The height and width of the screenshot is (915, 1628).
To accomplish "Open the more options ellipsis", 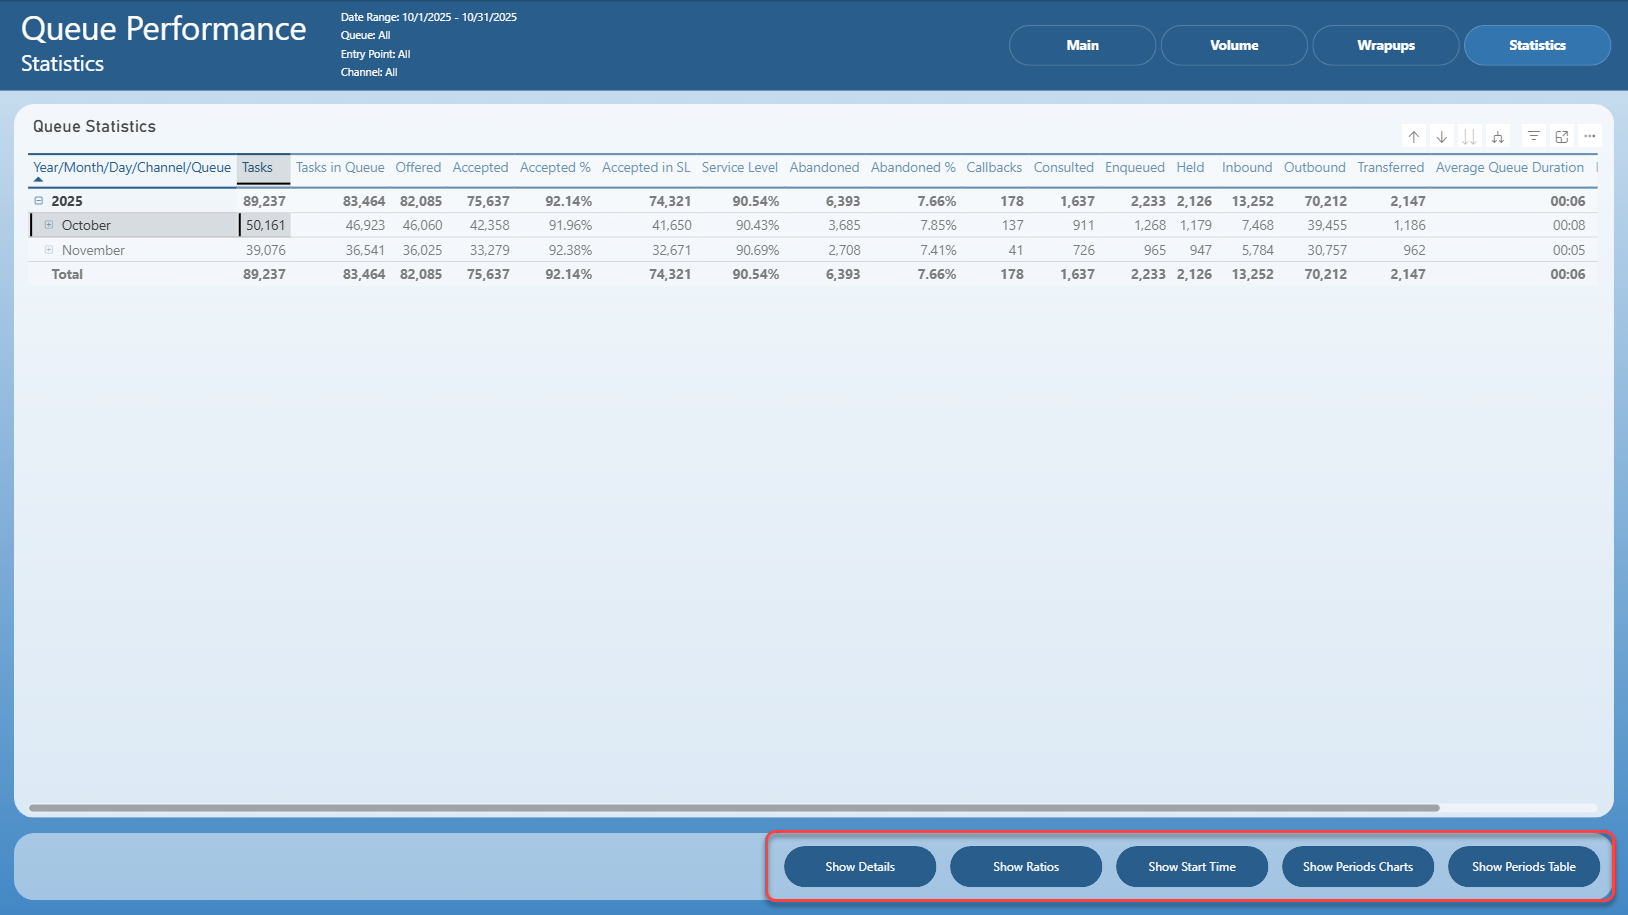I will pos(1589,136).
